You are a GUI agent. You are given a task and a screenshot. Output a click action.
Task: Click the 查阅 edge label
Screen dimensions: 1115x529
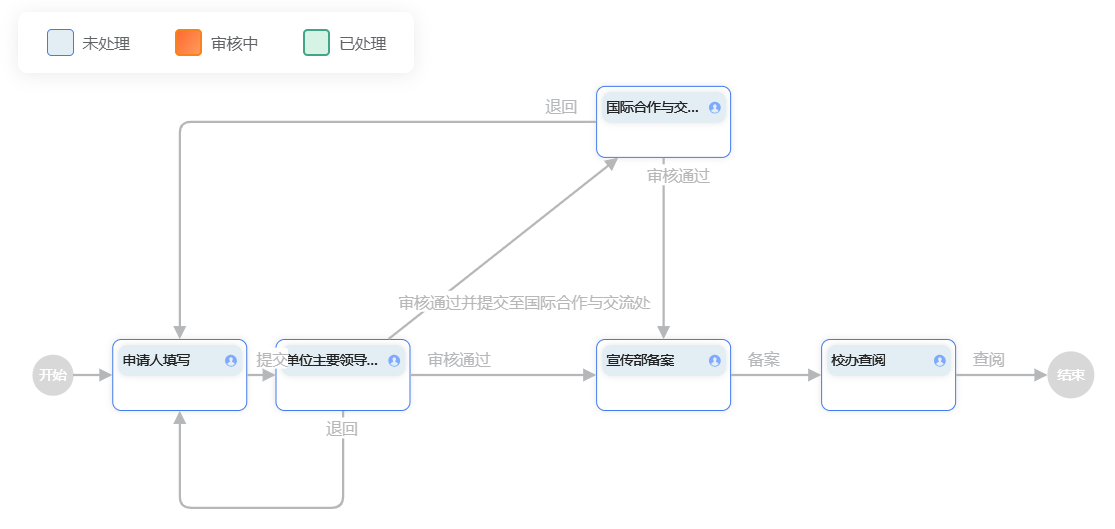point(989,360)
